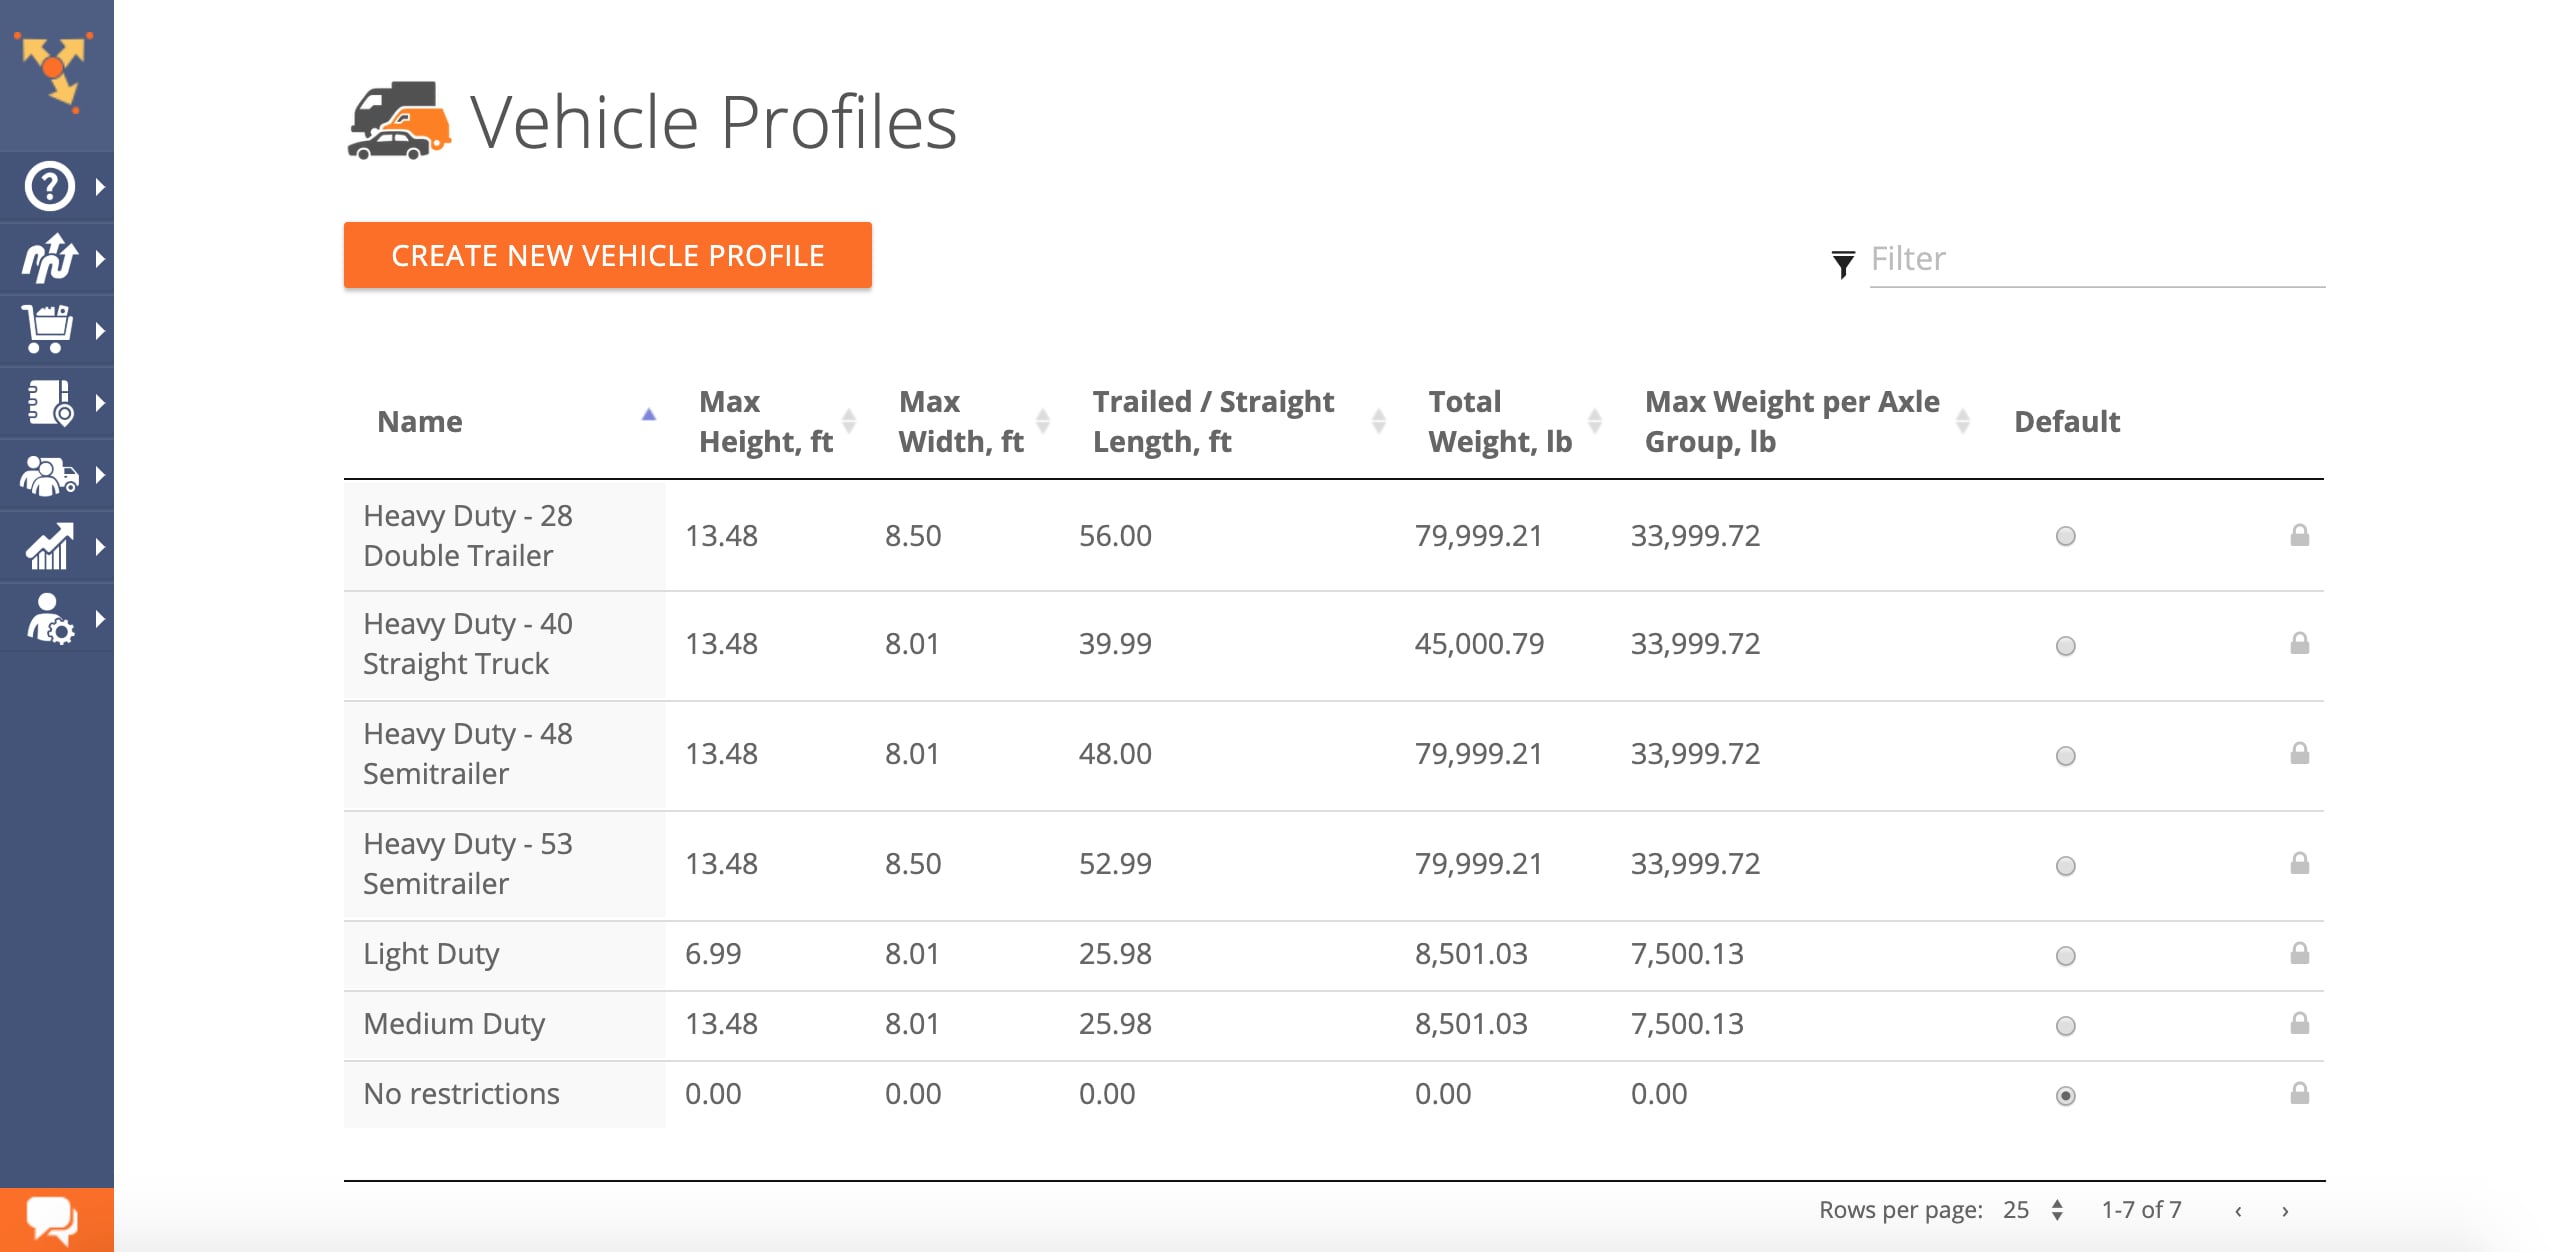Open the orders shopping cart icon
Screen dimensions: 2552x1252
tap(50, 329)
